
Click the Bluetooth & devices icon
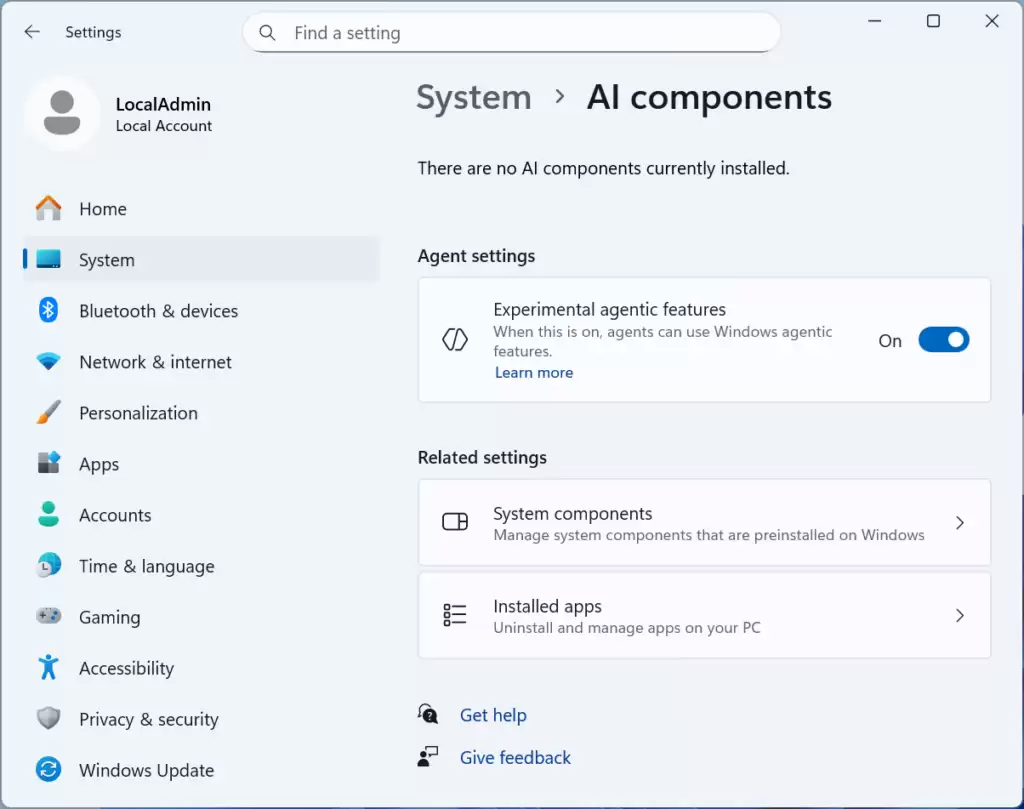point(48,311)
